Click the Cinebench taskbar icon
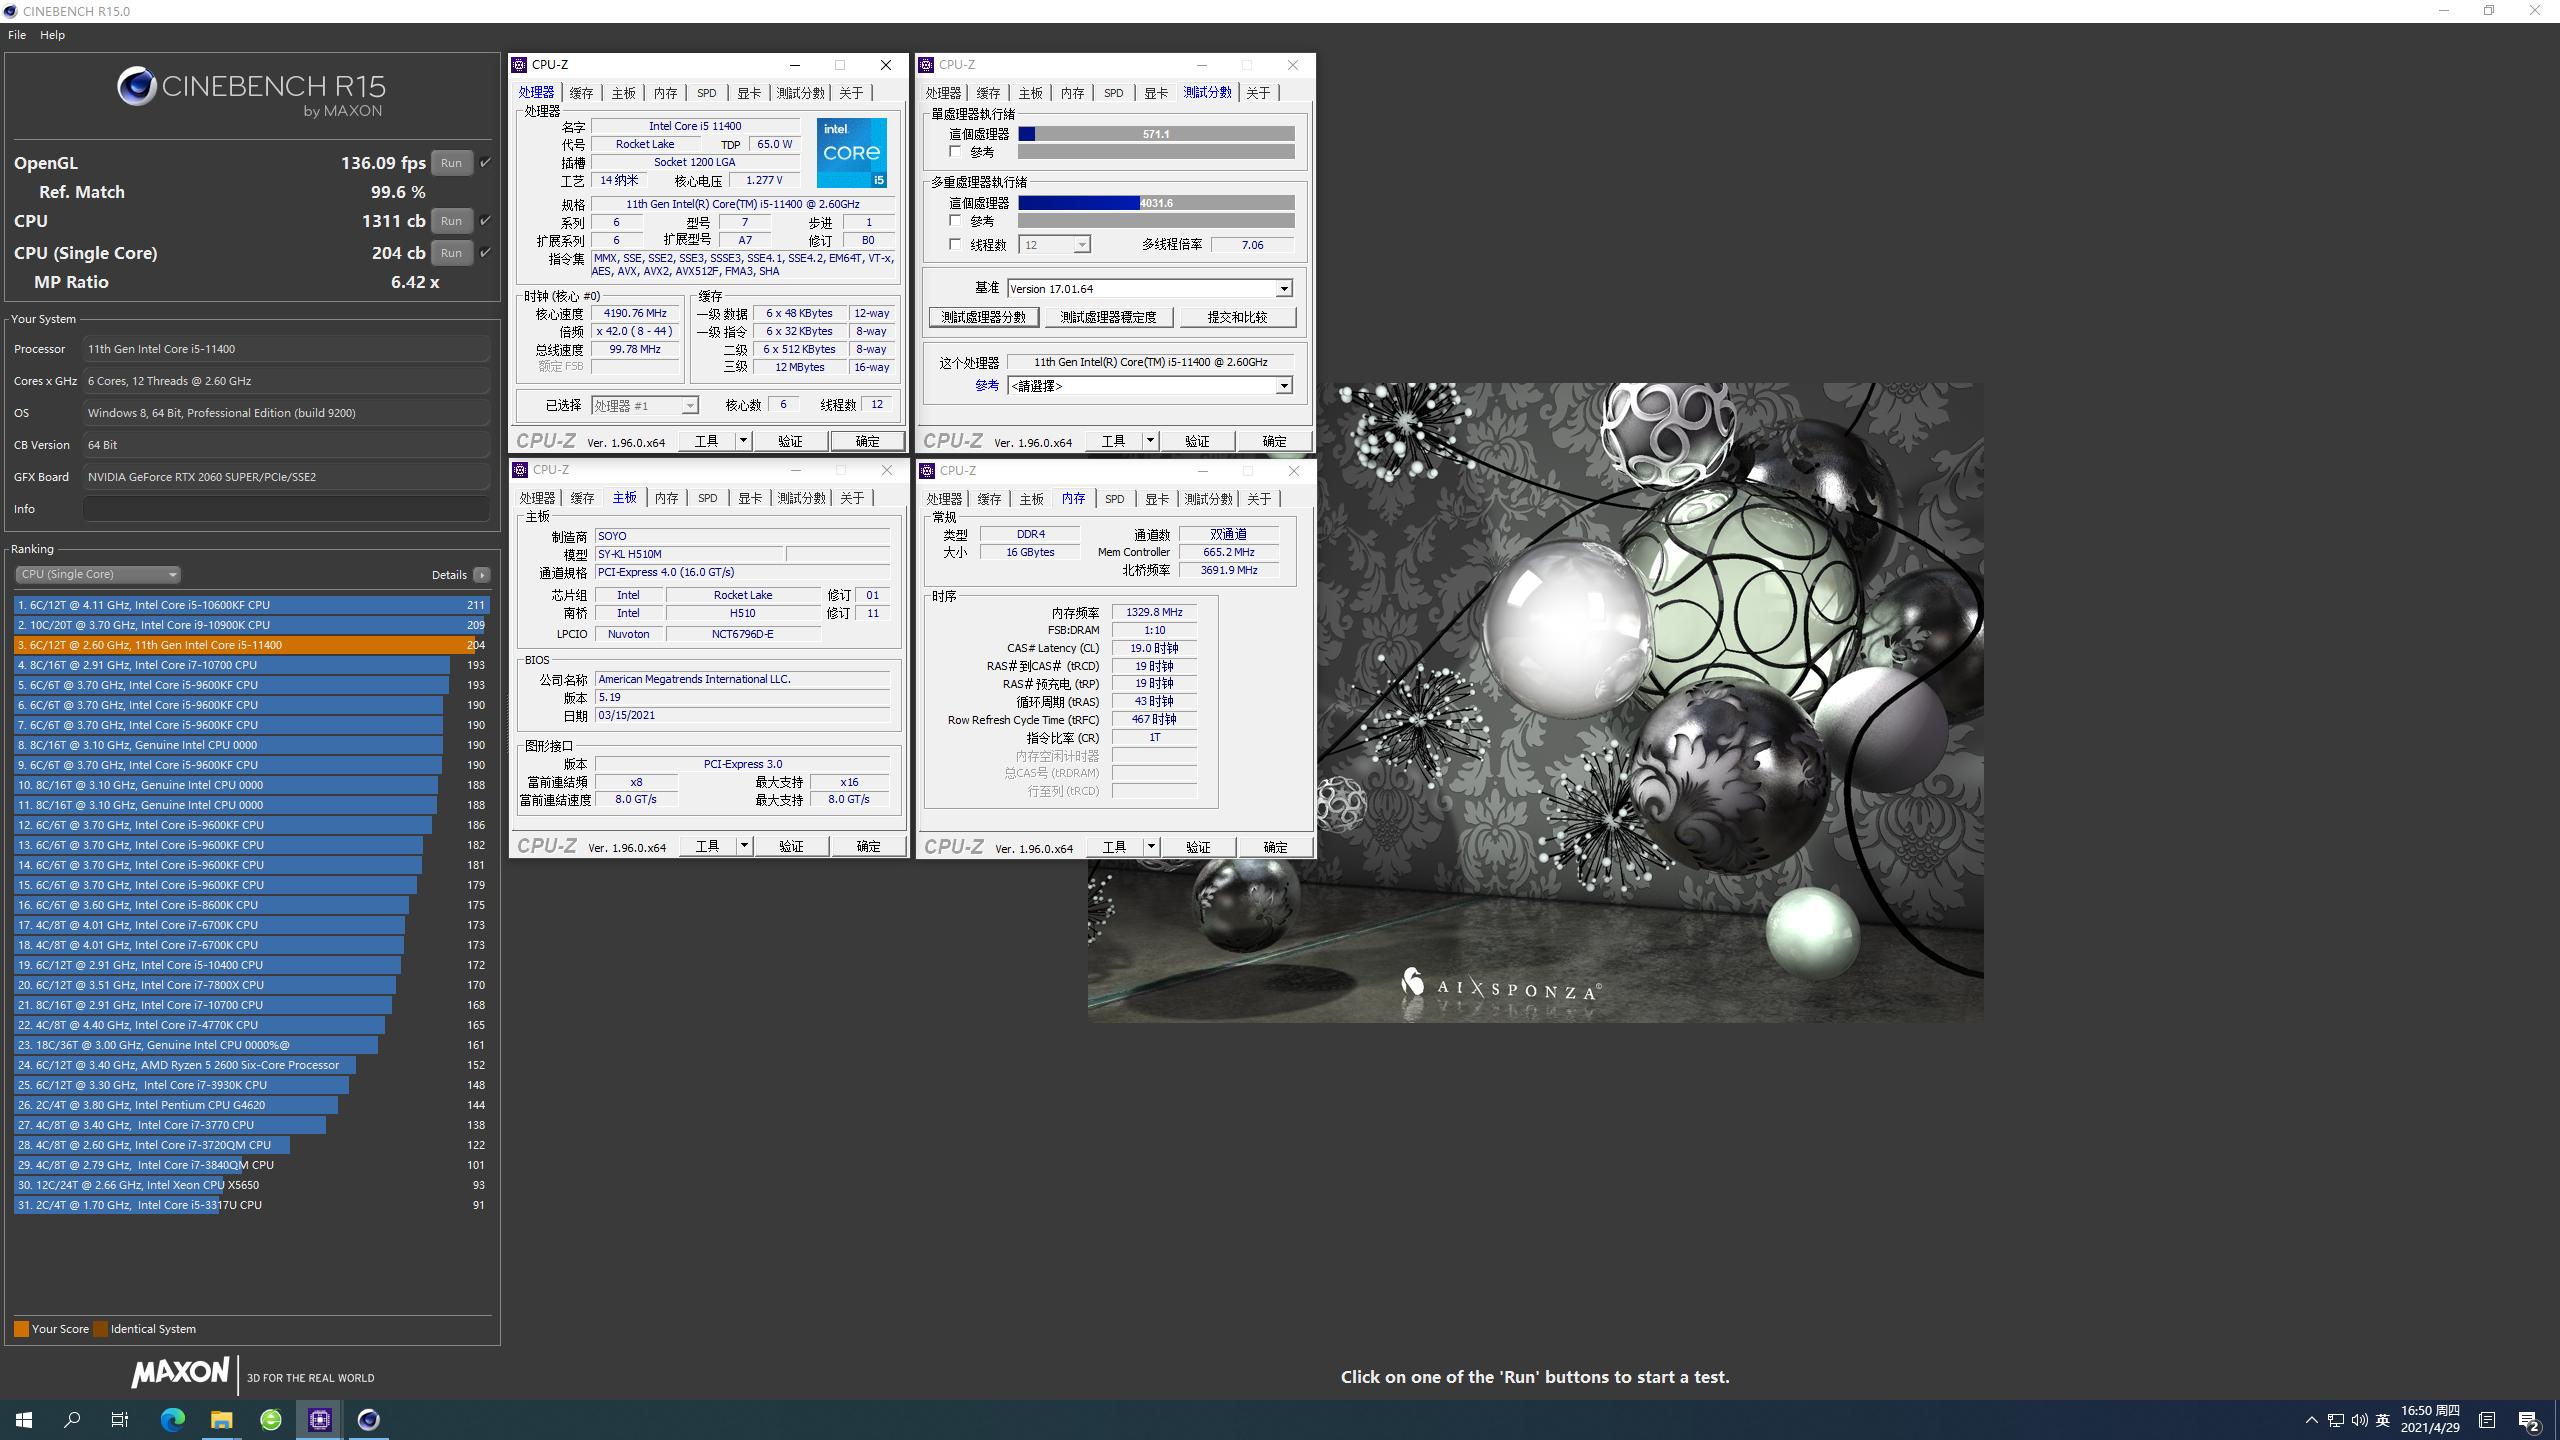The width and height of the screenshot is (2560, 1440). coord(368,1419)
